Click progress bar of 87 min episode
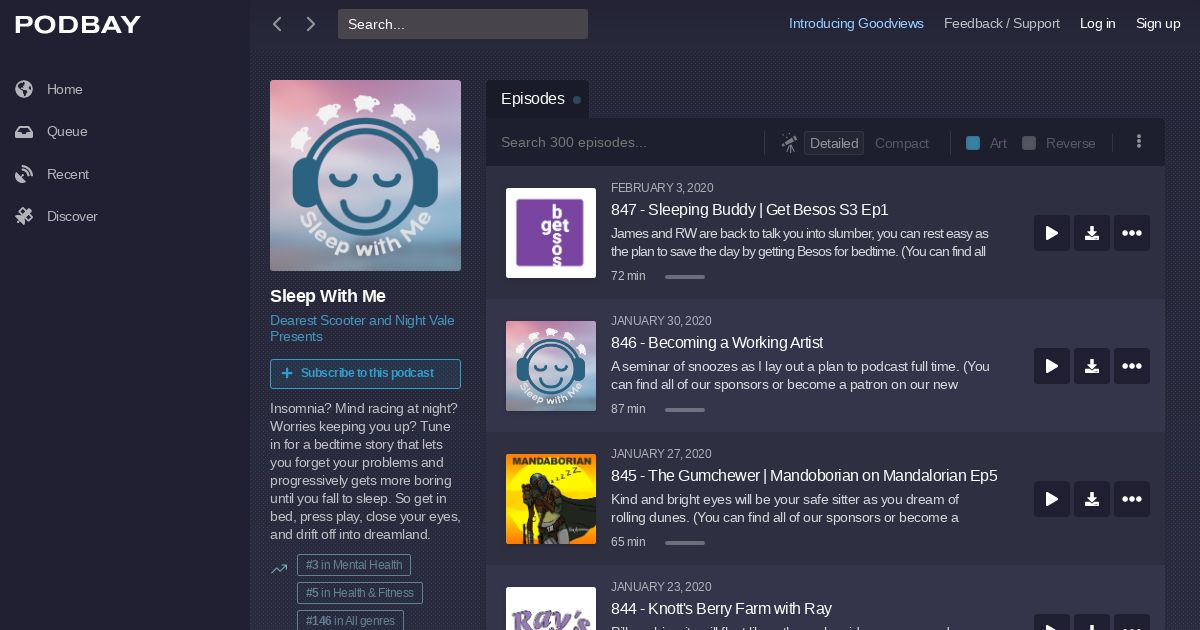 (685, 410)
